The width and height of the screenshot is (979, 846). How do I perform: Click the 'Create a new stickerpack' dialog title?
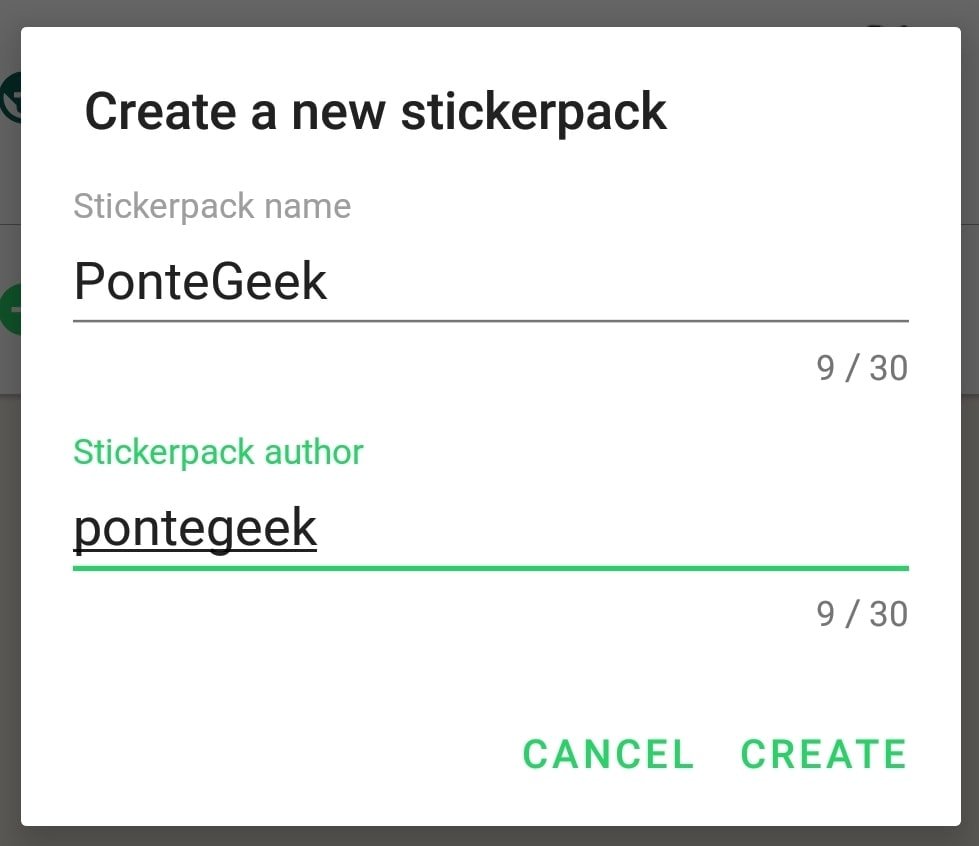click(x=376, y=112)
